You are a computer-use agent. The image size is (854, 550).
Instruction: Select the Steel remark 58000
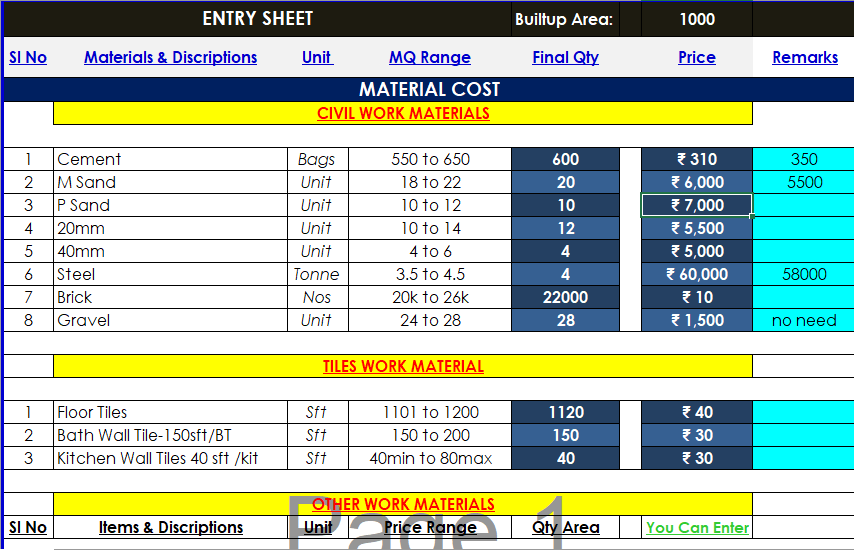coord(804,274)
